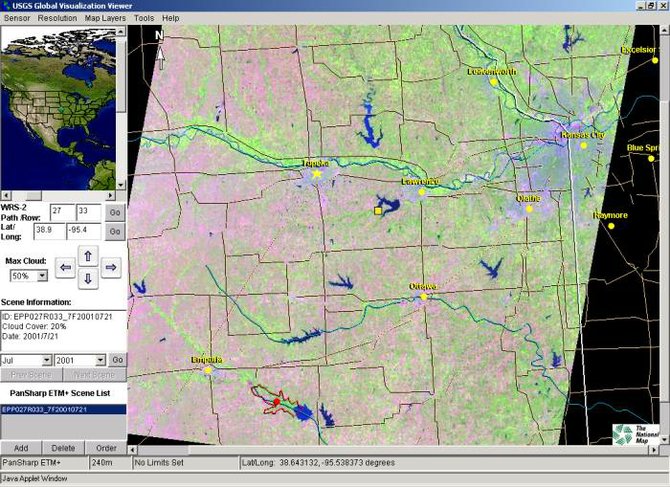This screenshot has height=487, width=670.
Task: Click the right arrow navigation button
Action: coord(111,267)
